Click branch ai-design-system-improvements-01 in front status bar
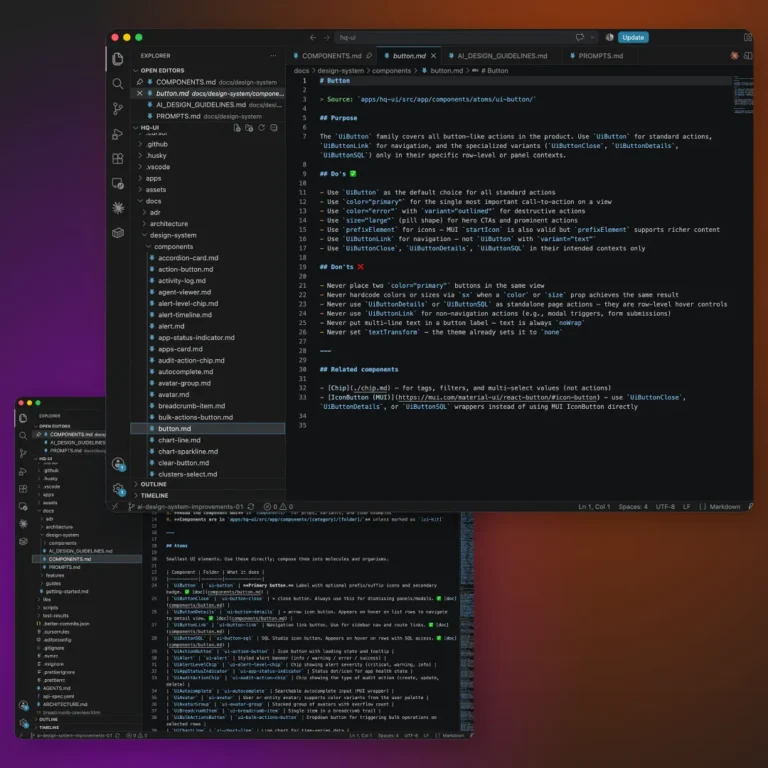Image resolution: width=768 pixels, height=768 pixels. pyautogui.click(x=186, y=506)
